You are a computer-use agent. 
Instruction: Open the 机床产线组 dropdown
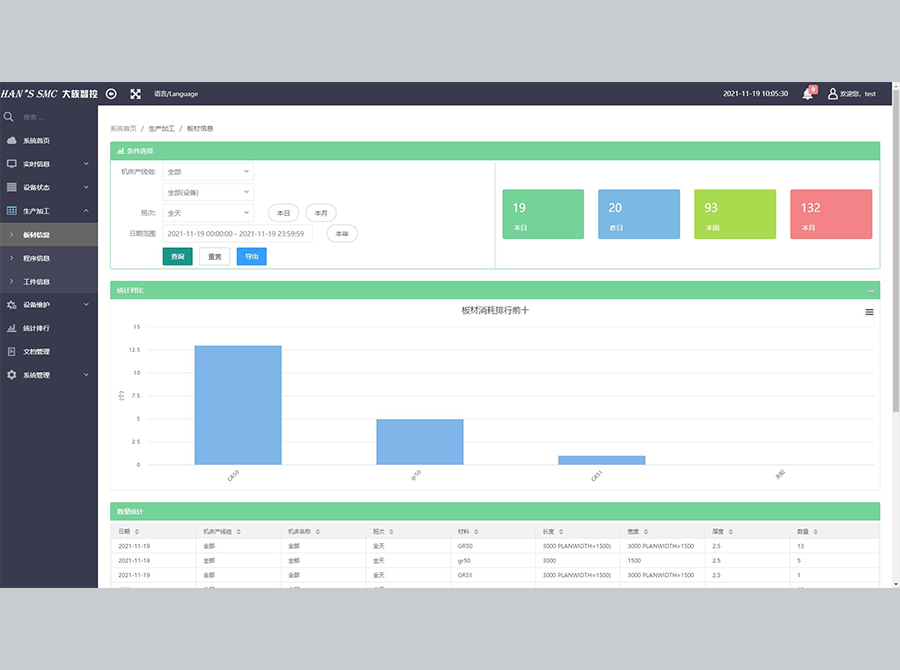[x=208, y=172]
